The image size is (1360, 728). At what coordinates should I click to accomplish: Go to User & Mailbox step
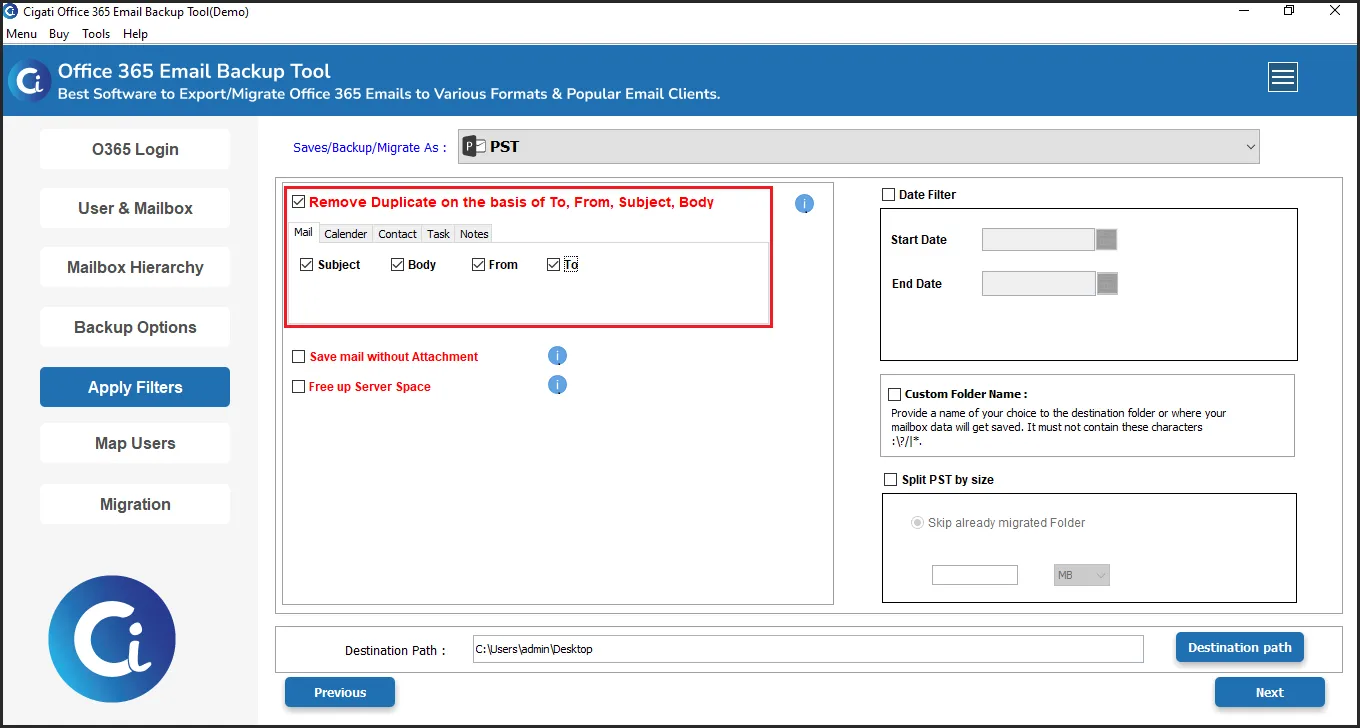tap(135, 208)
